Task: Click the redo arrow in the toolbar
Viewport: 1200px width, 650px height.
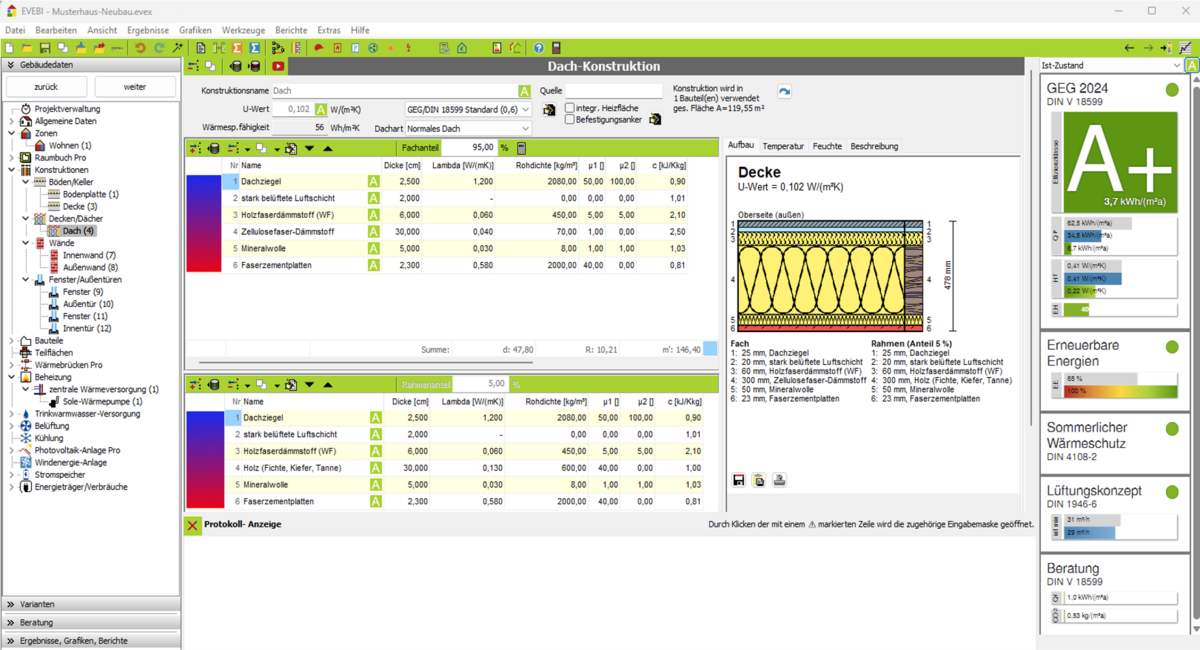Action: click(159, 48)
